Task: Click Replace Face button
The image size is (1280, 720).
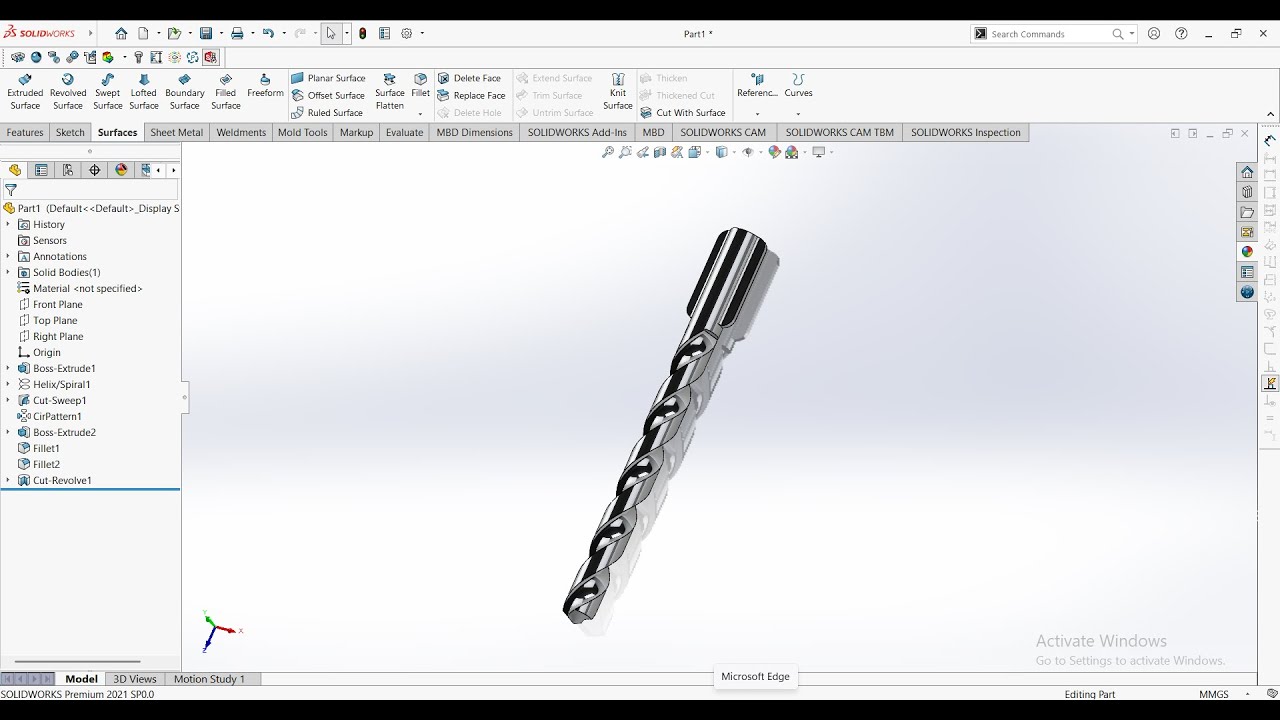Action: tap(471, 96)
